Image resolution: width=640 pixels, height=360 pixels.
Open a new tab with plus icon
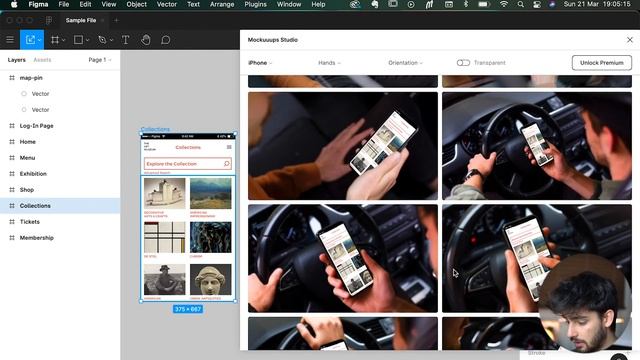pos(116,20)
